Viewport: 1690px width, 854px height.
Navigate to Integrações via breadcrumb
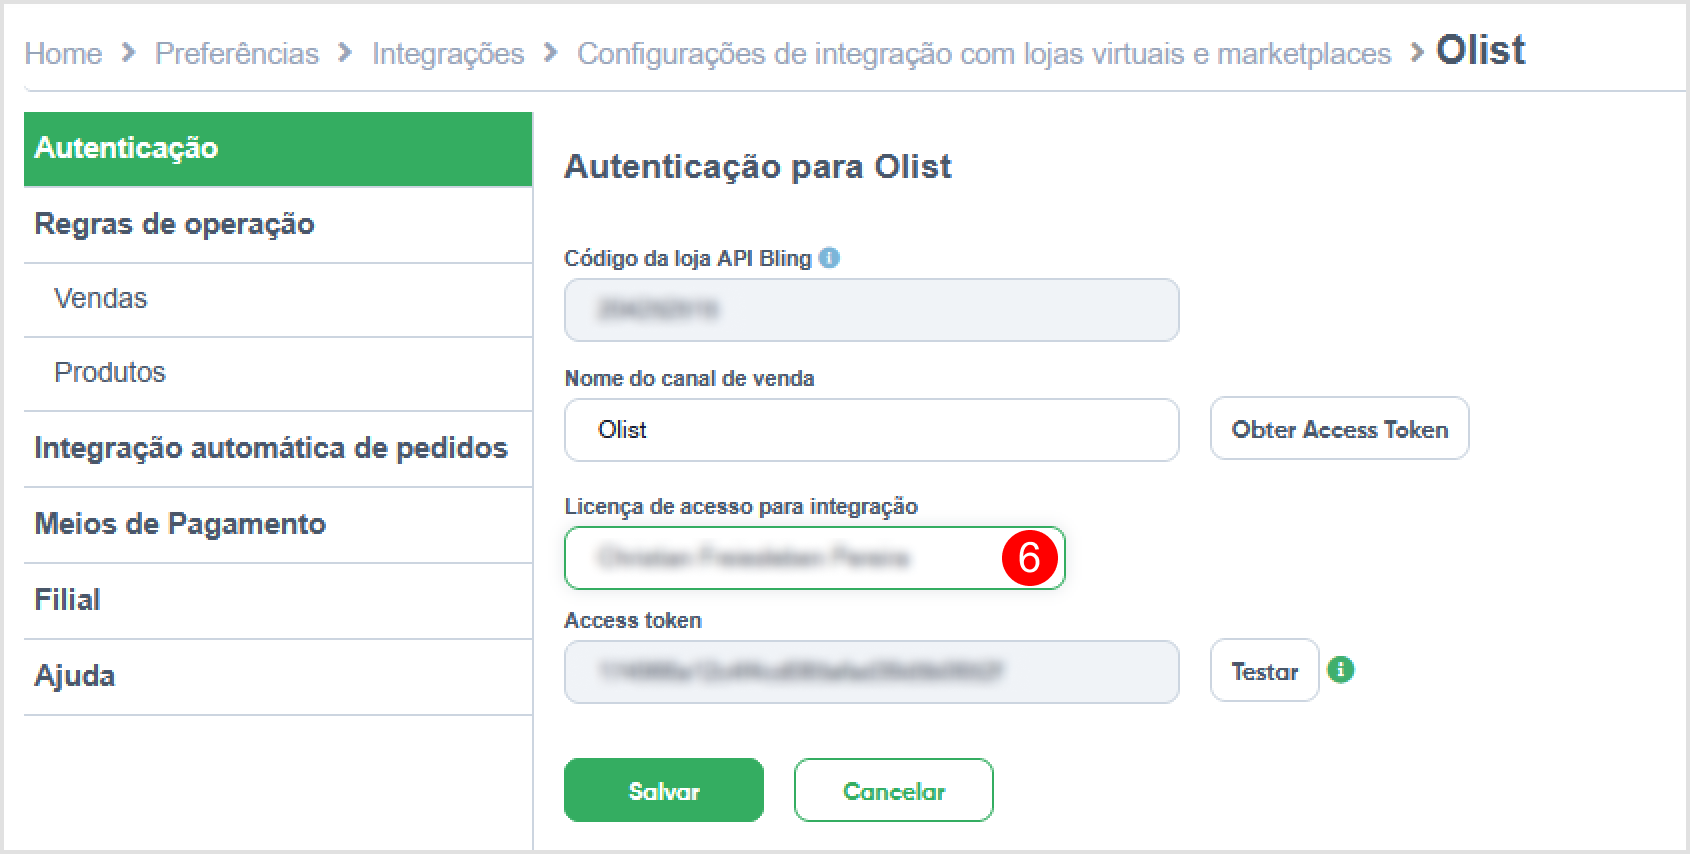pos(448,54)
